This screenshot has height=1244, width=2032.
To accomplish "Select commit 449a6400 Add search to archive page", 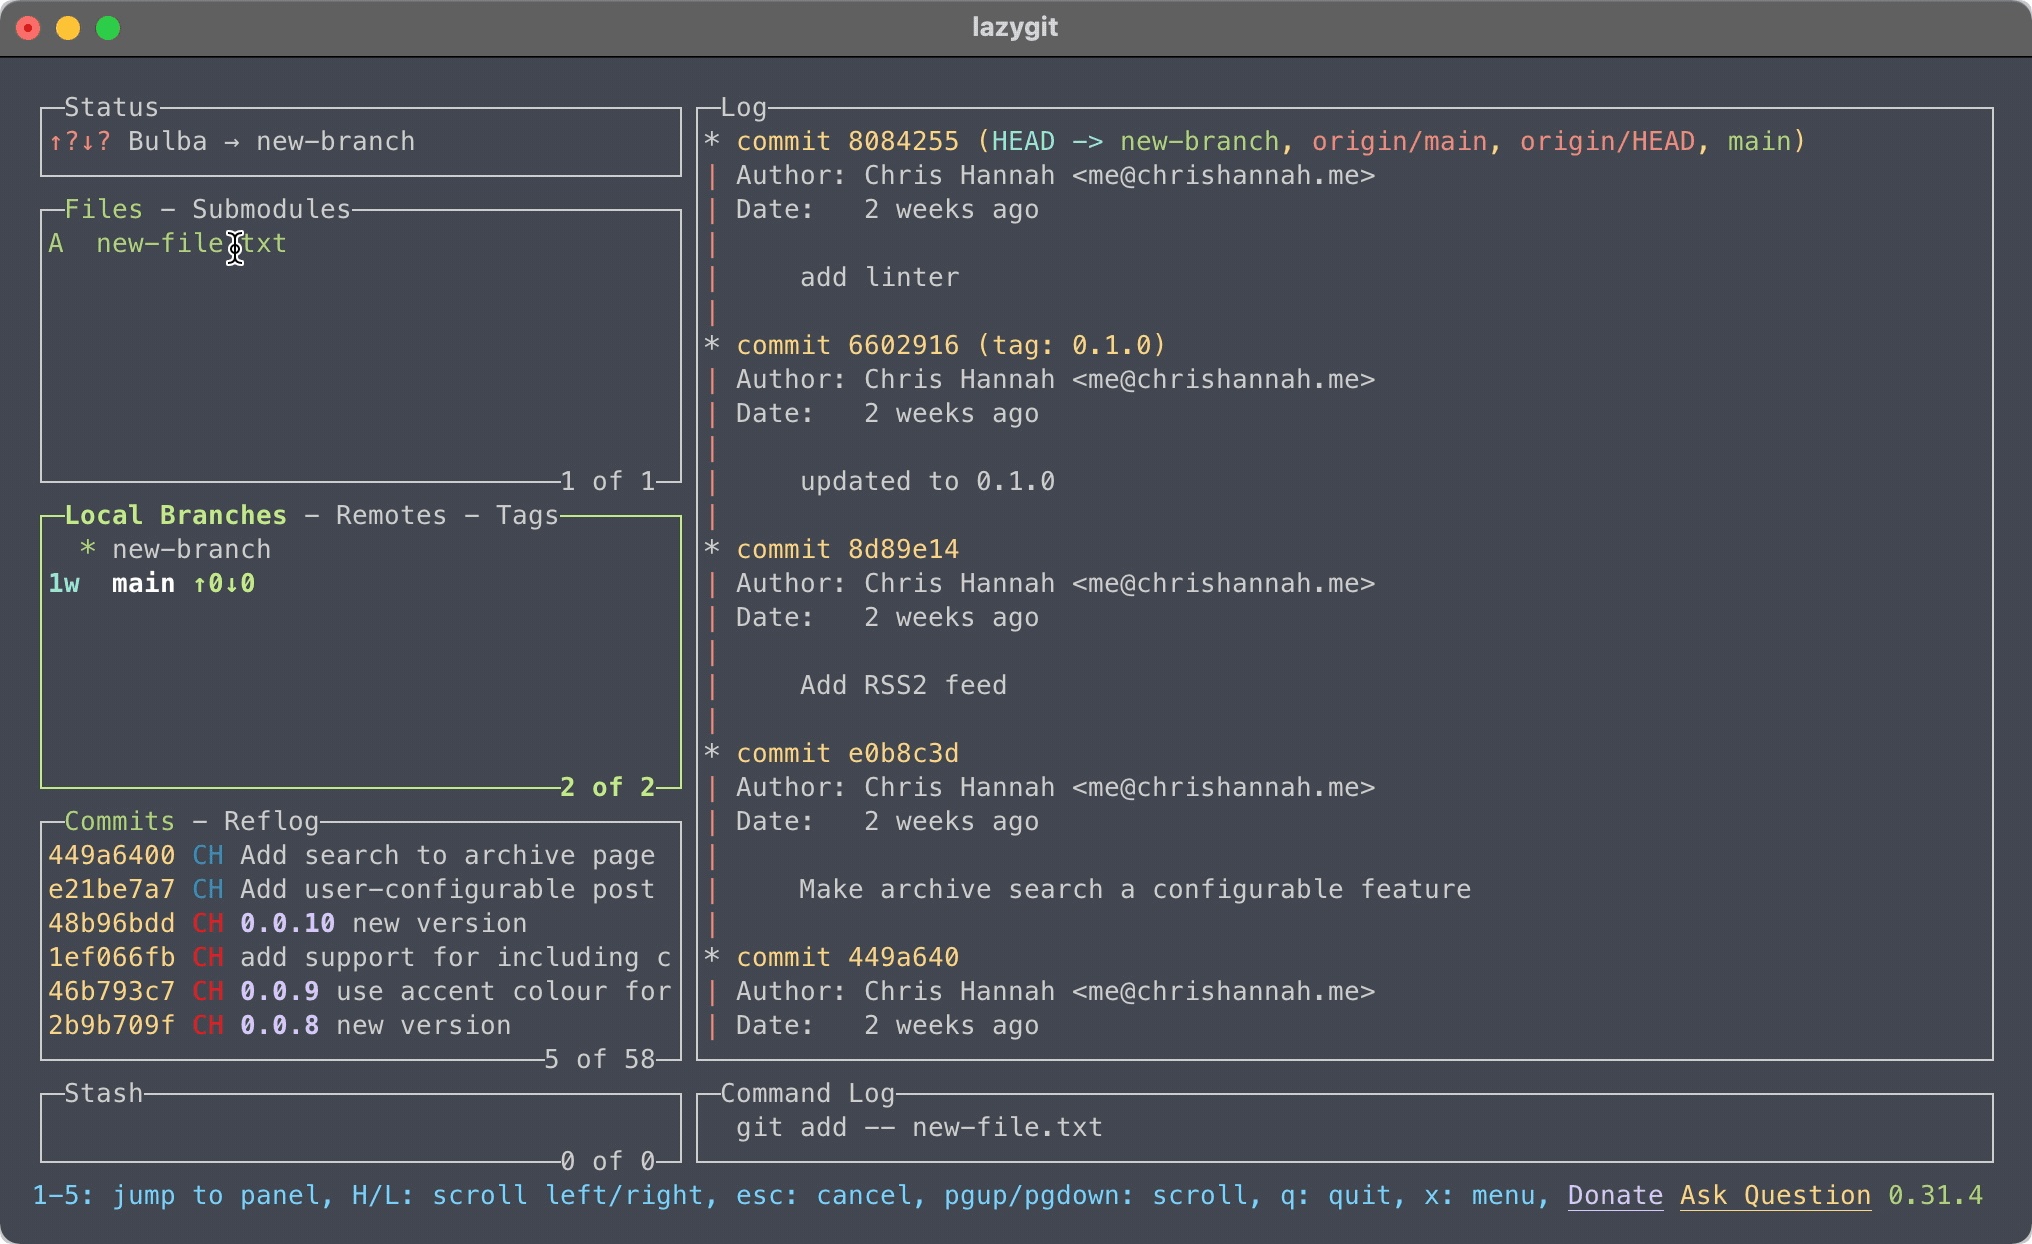I will (x=361, y=855).
